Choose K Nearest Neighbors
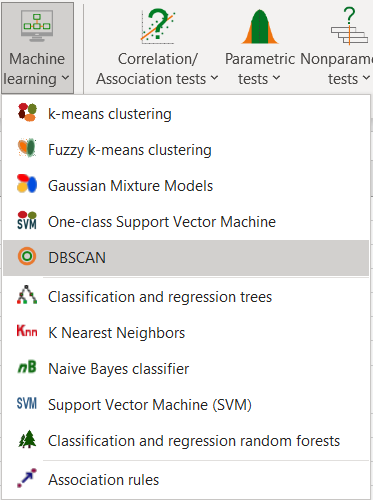 point(186,333)
